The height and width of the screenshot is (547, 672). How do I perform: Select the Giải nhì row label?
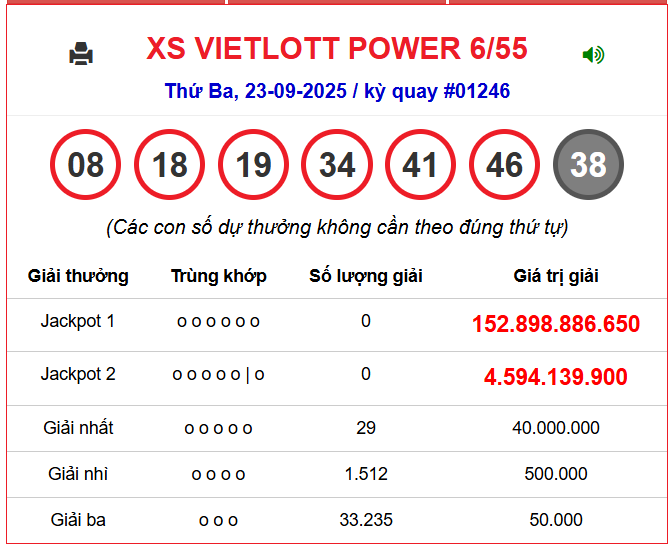[78, 474]
